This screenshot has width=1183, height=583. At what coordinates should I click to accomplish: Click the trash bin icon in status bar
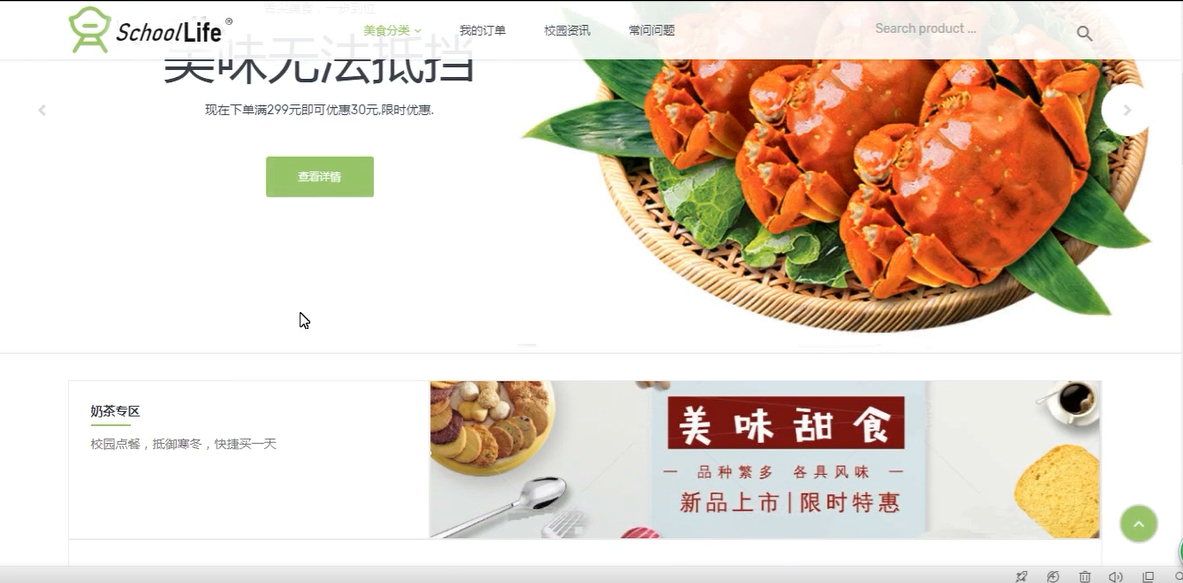1084,576
